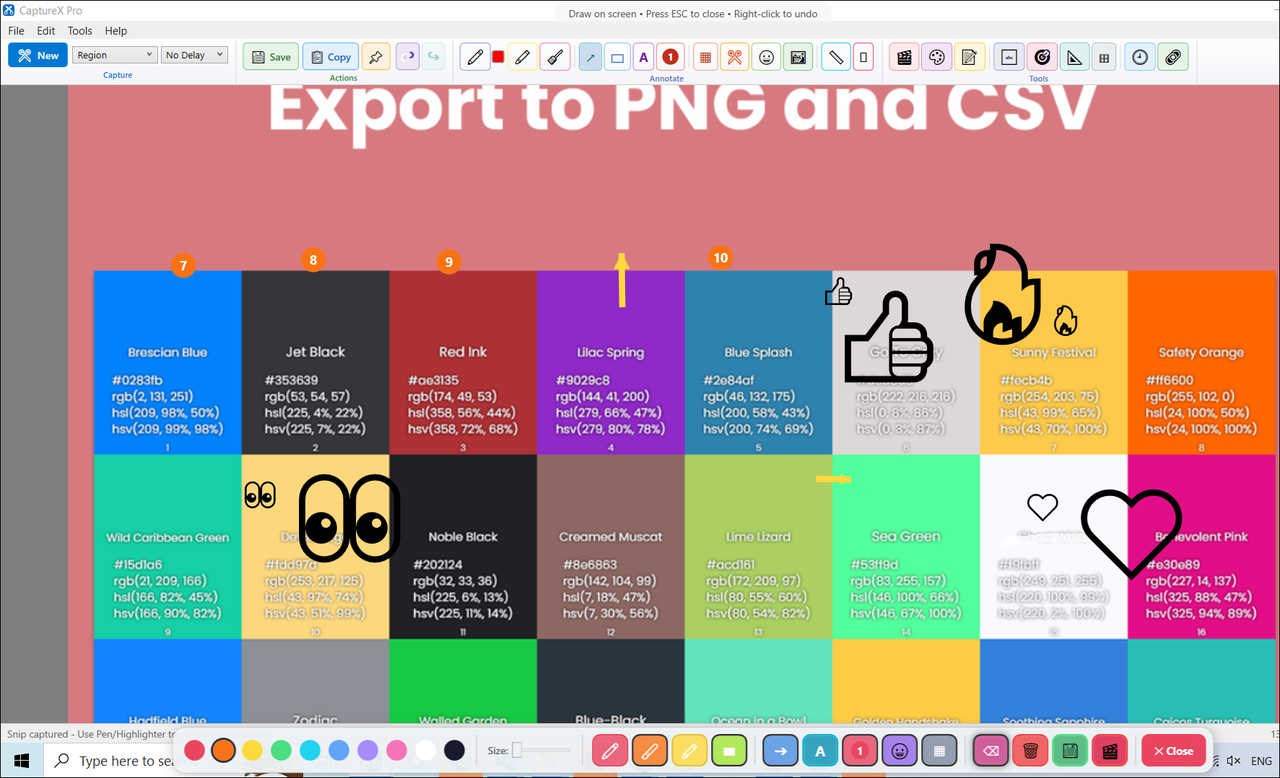This screenshot has height=778, width=1280.
Task: Choose the cyan color in drawing bar
Action: pyautogui.click(x=310, y=750)
